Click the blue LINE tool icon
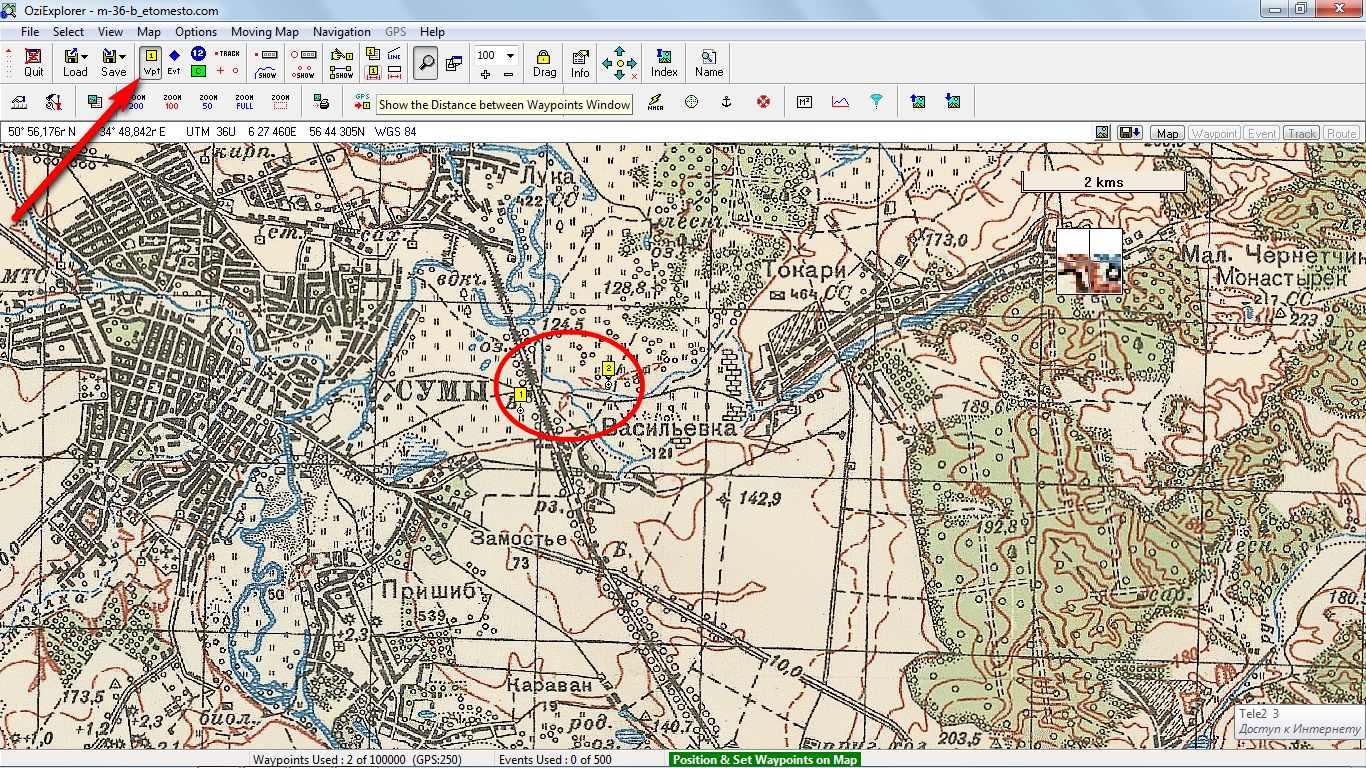The height and width of the screenshot is (768, 1366). pos(394,53)
